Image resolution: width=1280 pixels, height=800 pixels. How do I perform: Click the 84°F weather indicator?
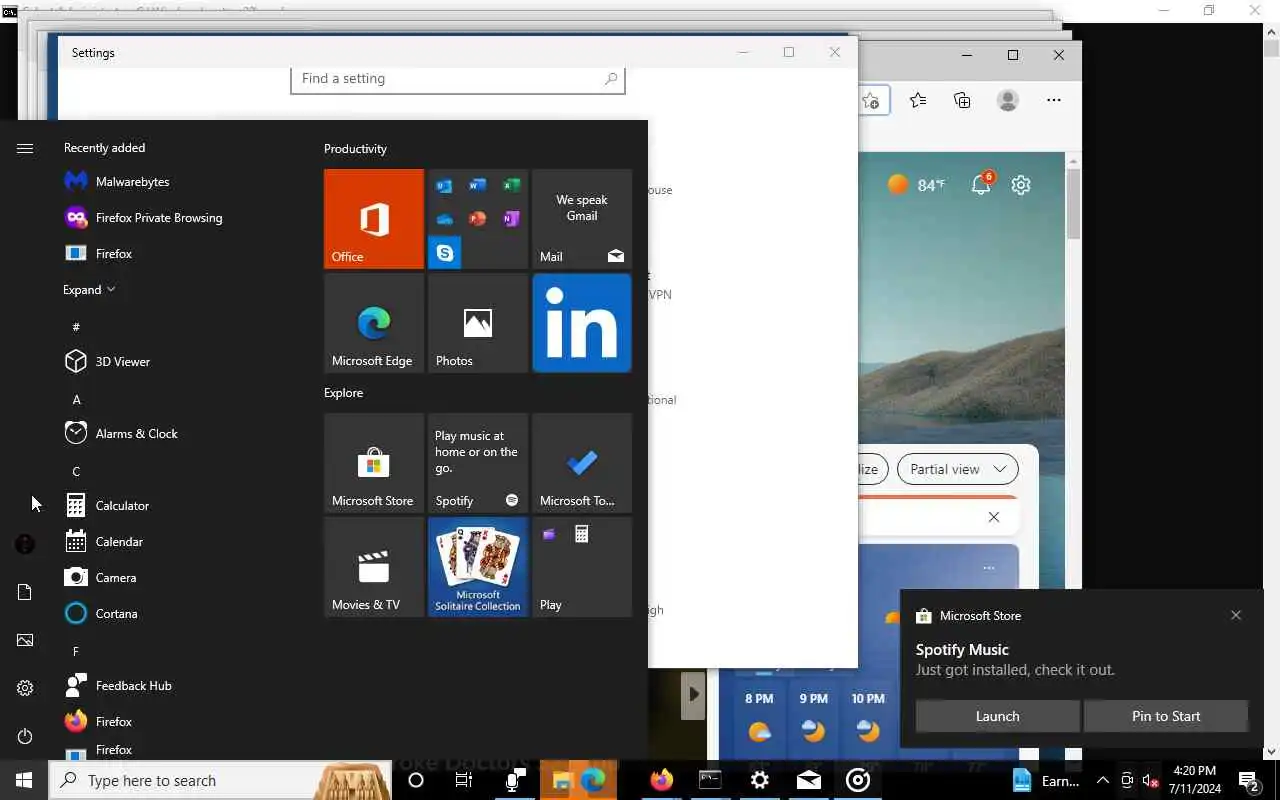pyautogui.click(x=916, y=184)
